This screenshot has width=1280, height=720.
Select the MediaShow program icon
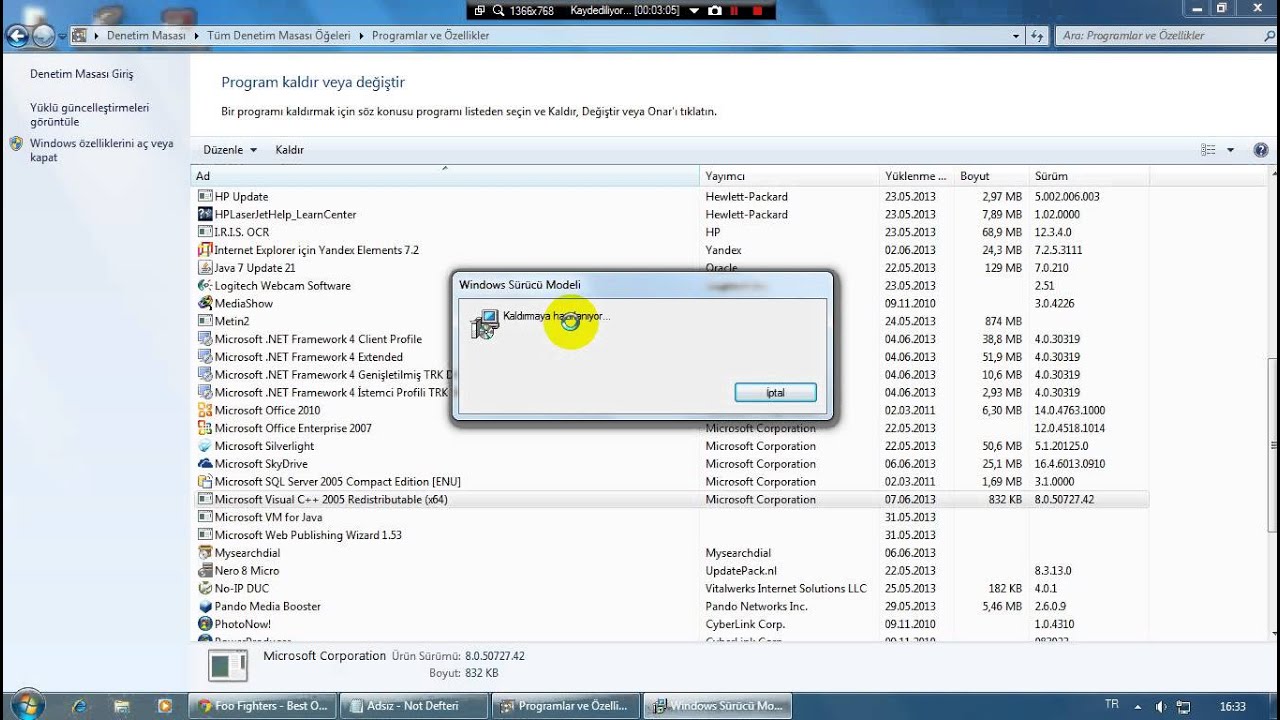pyautogui.click(x=205, y=303)
